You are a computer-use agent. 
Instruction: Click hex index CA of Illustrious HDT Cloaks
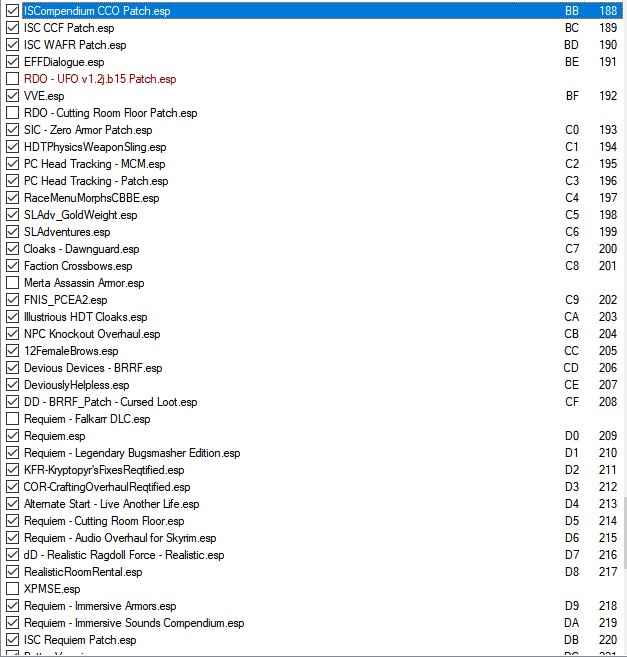coord(572,317)
